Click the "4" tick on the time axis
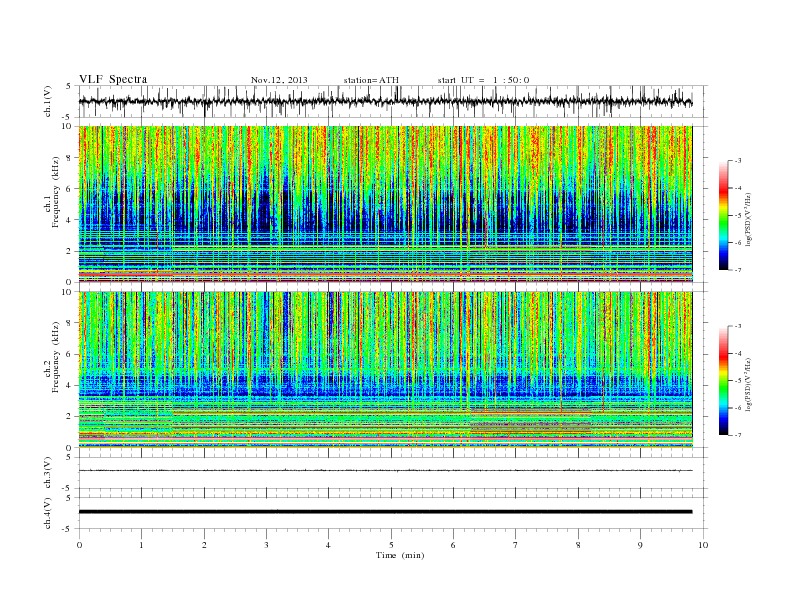This screenshot has width=792, height=612. 329,545
